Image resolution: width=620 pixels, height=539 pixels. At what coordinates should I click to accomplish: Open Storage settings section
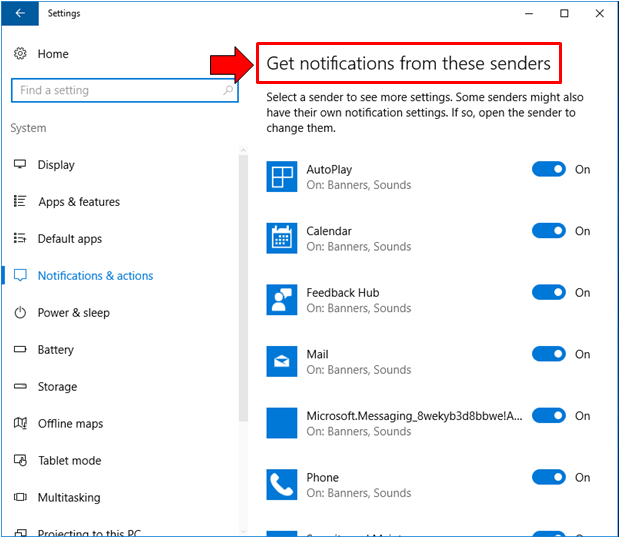[57, 387]
